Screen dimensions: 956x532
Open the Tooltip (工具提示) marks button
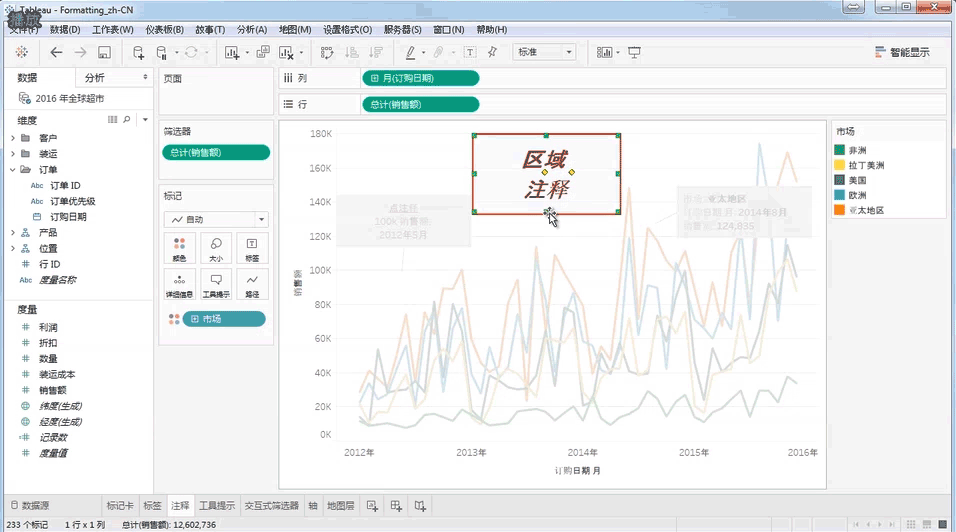(215, 284)
